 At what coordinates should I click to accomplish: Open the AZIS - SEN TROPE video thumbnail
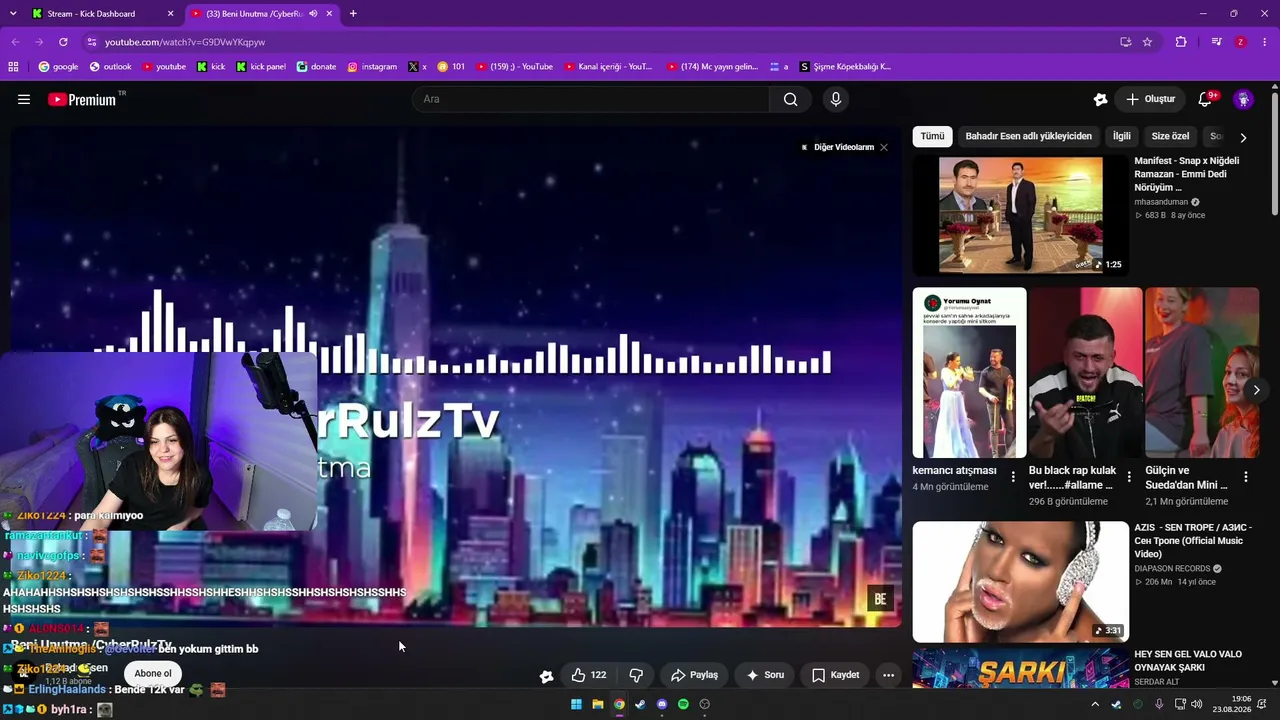pos(1020,581)
